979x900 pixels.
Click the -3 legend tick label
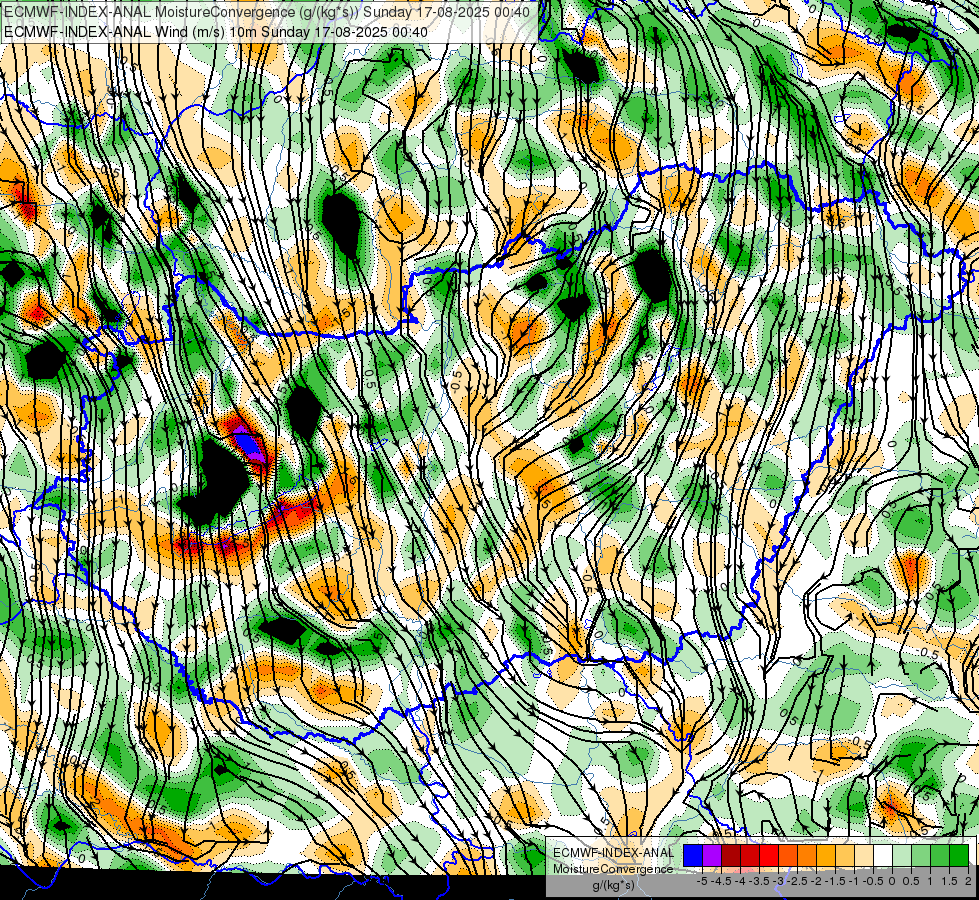[778, 881]
